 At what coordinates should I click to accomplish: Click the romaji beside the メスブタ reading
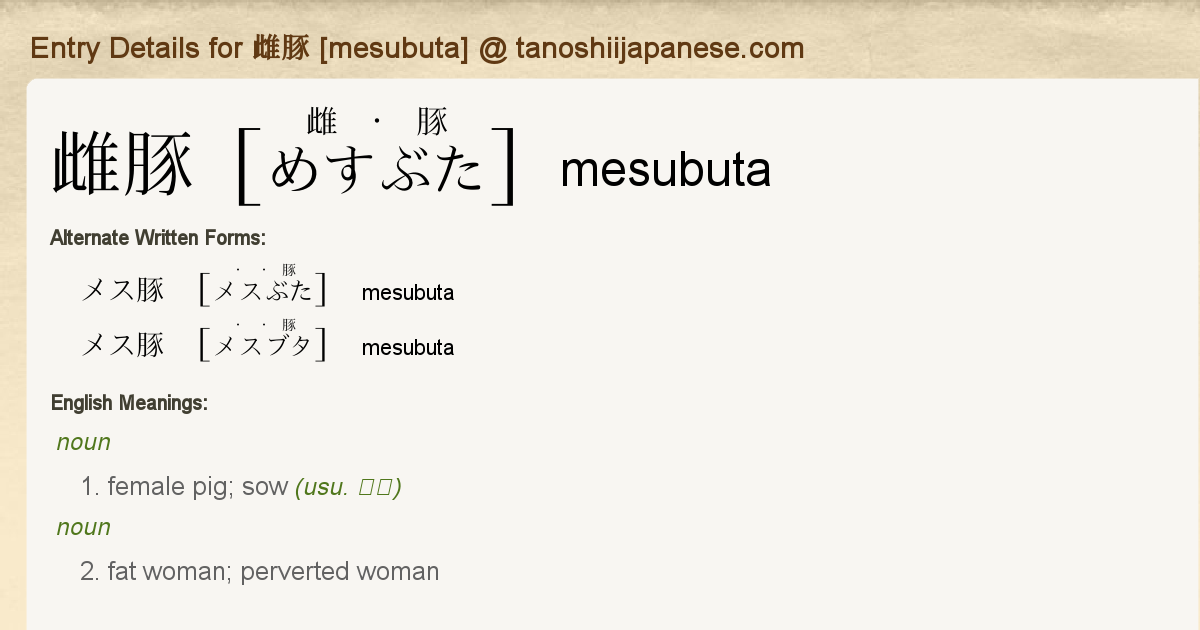[x=407, y=348]
